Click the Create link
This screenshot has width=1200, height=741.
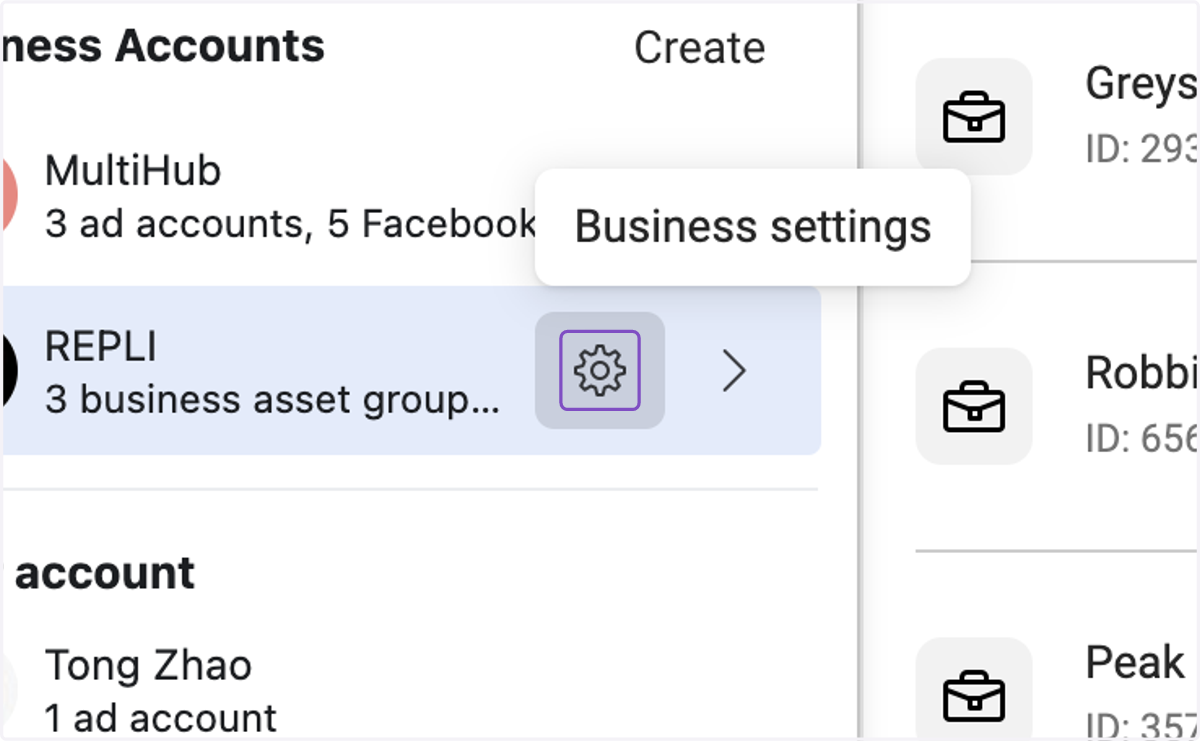click(700, 48)
